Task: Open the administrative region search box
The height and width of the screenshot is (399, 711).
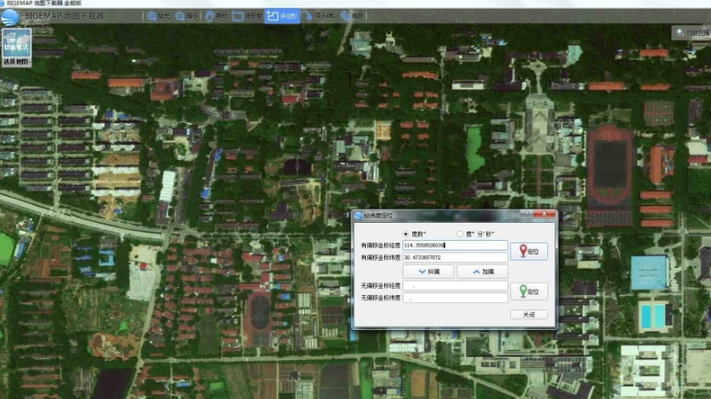Action: click(x=692, y=33)
